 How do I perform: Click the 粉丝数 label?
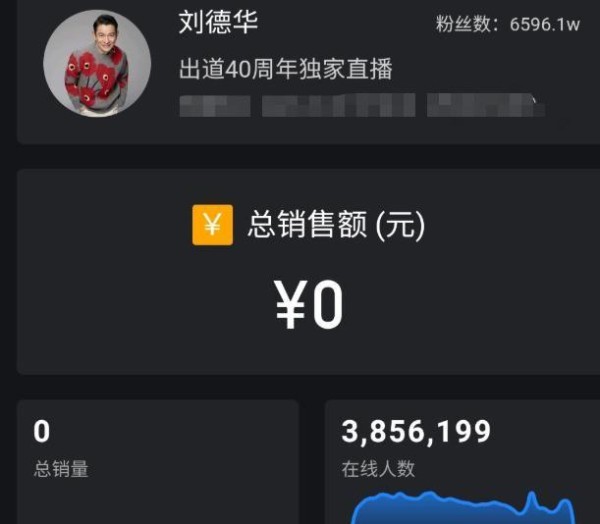coord(463,24)
